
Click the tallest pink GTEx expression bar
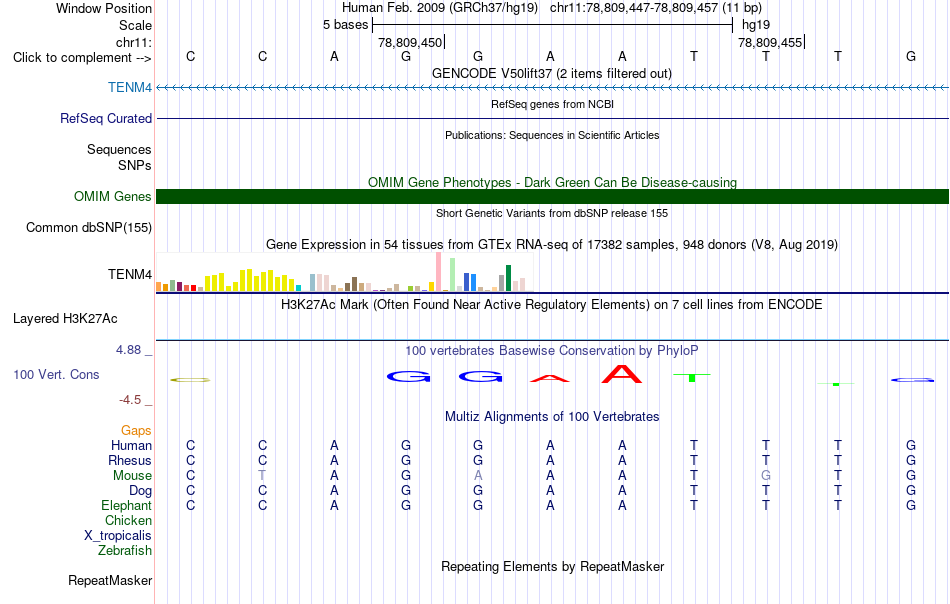click(x=438, y=272)
